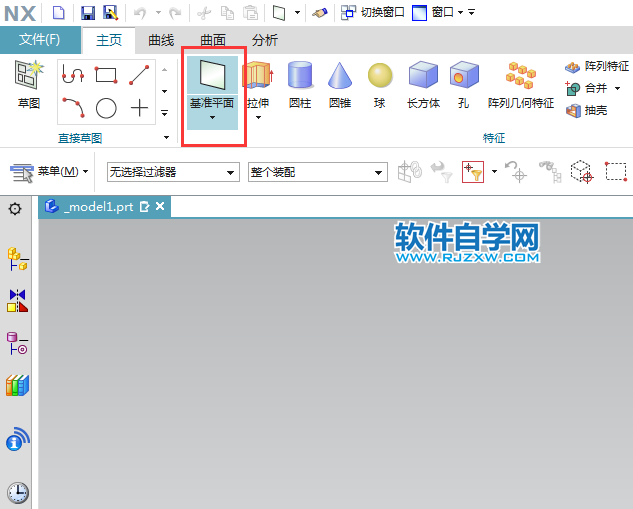This screenshot has height=509, width=633.
Task: Select the arc sketch tool
Action: click(x=73, y=108)
